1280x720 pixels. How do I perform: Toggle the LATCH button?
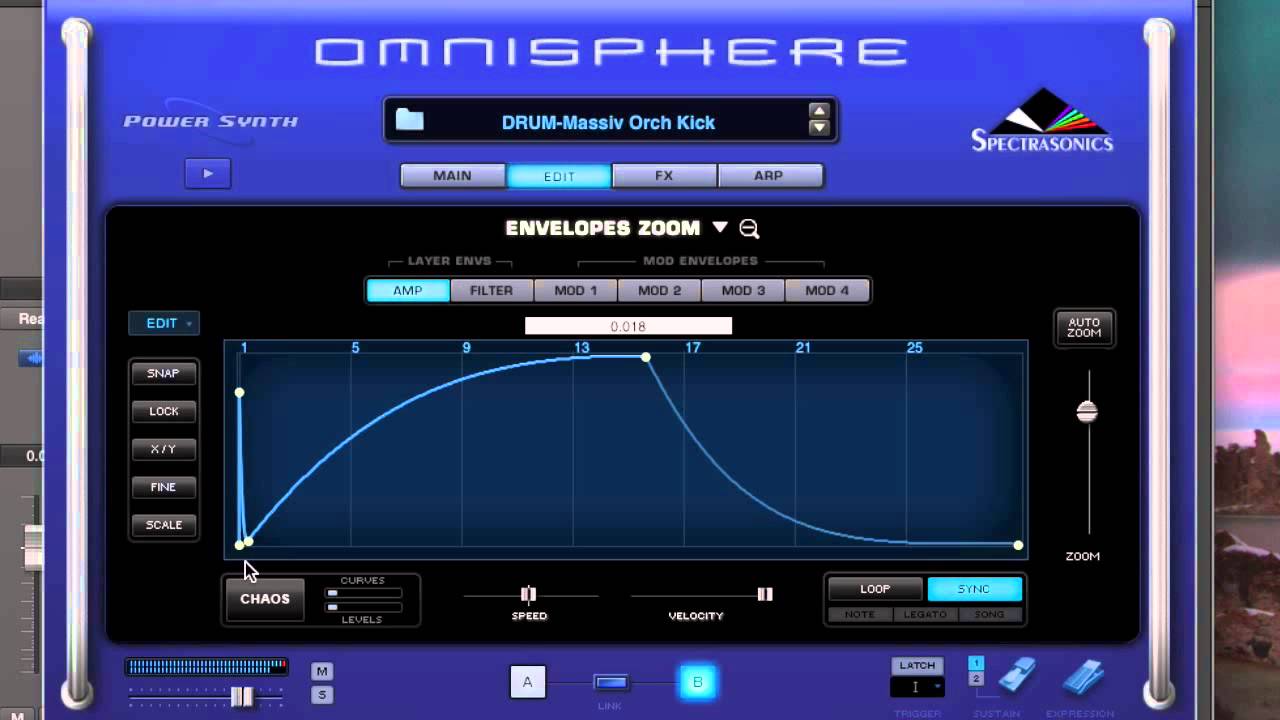(917, 665)
